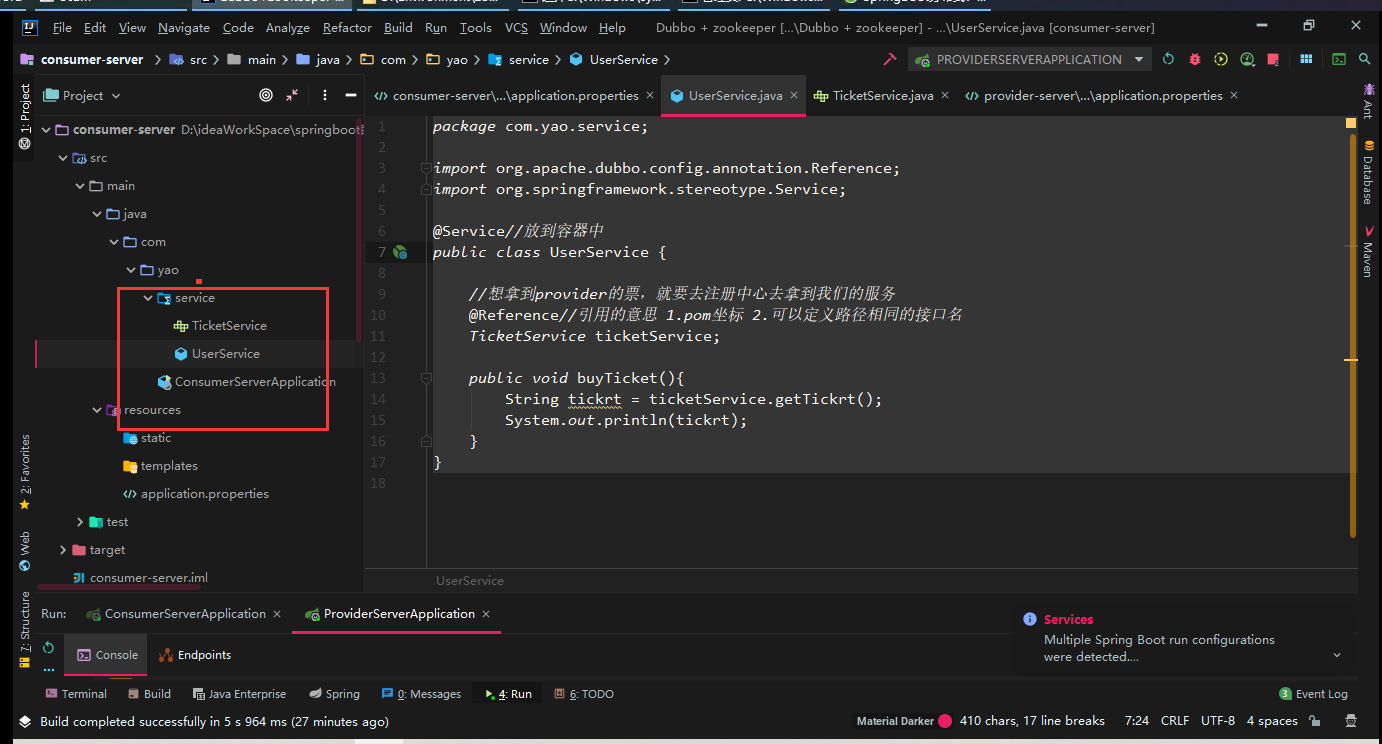Click the Material Darker theme indicator

point(894,721)
